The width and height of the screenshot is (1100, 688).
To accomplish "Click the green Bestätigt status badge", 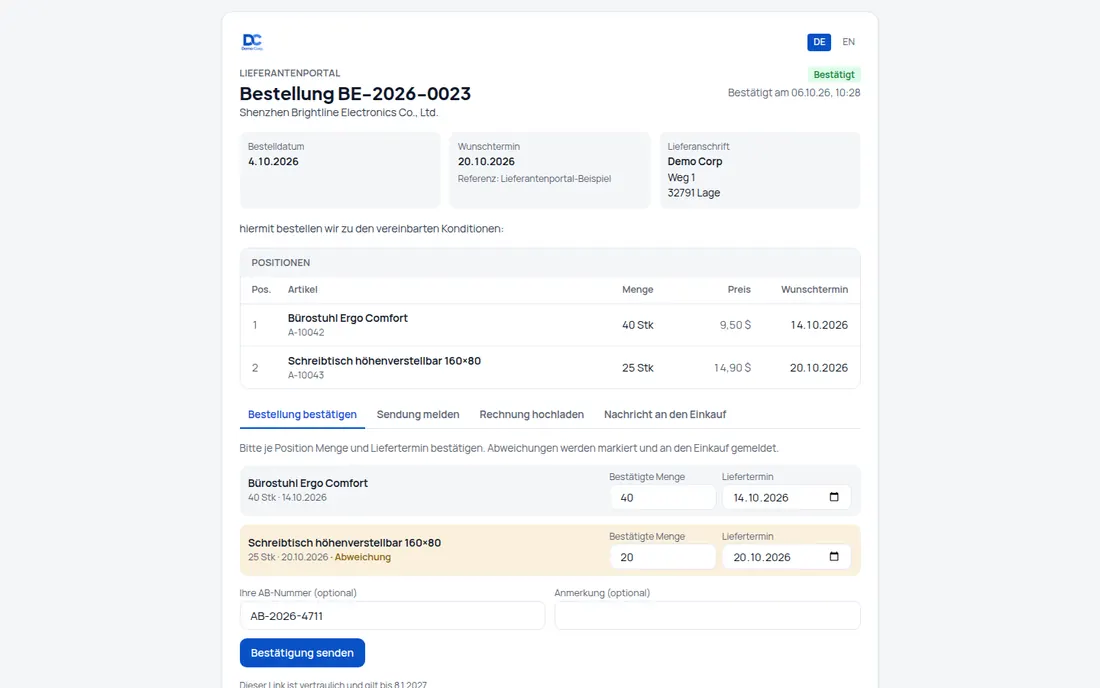I will coord(834,74).
